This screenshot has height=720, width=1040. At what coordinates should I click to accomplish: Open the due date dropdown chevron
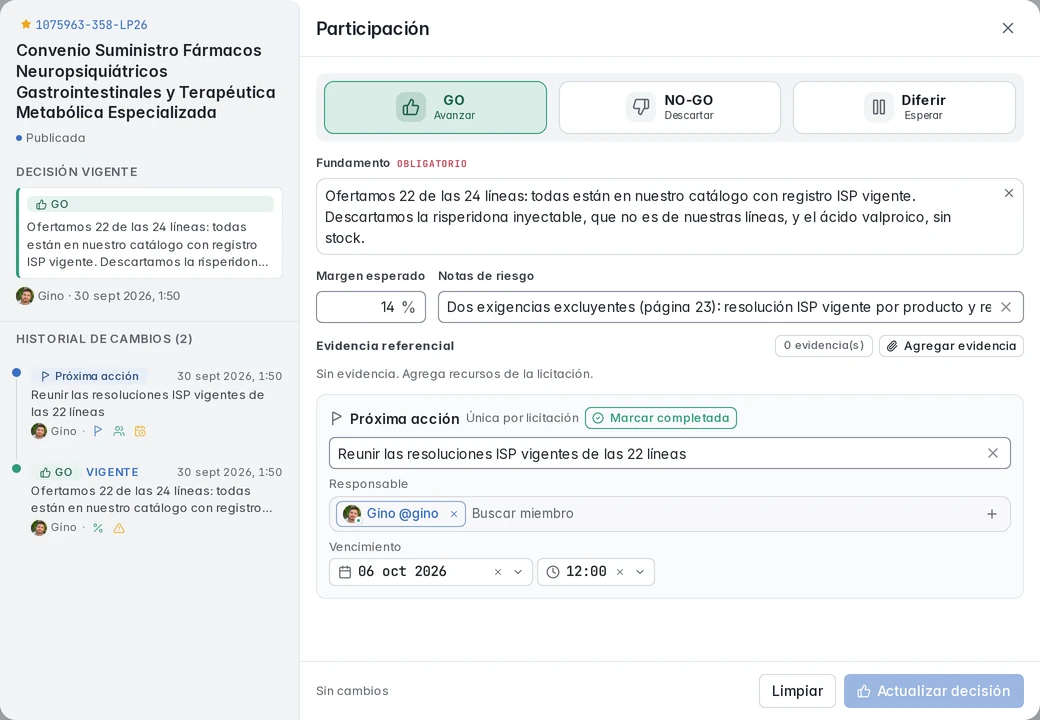[518, 571]
